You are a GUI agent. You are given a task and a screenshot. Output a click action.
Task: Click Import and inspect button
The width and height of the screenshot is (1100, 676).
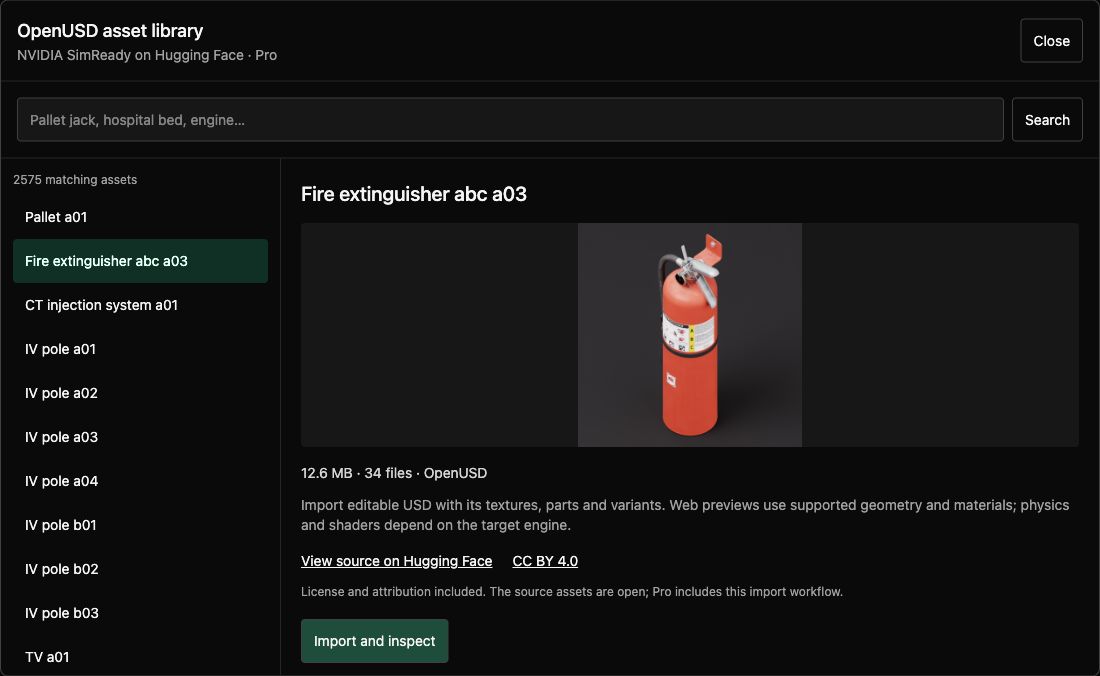click(375, 641)
